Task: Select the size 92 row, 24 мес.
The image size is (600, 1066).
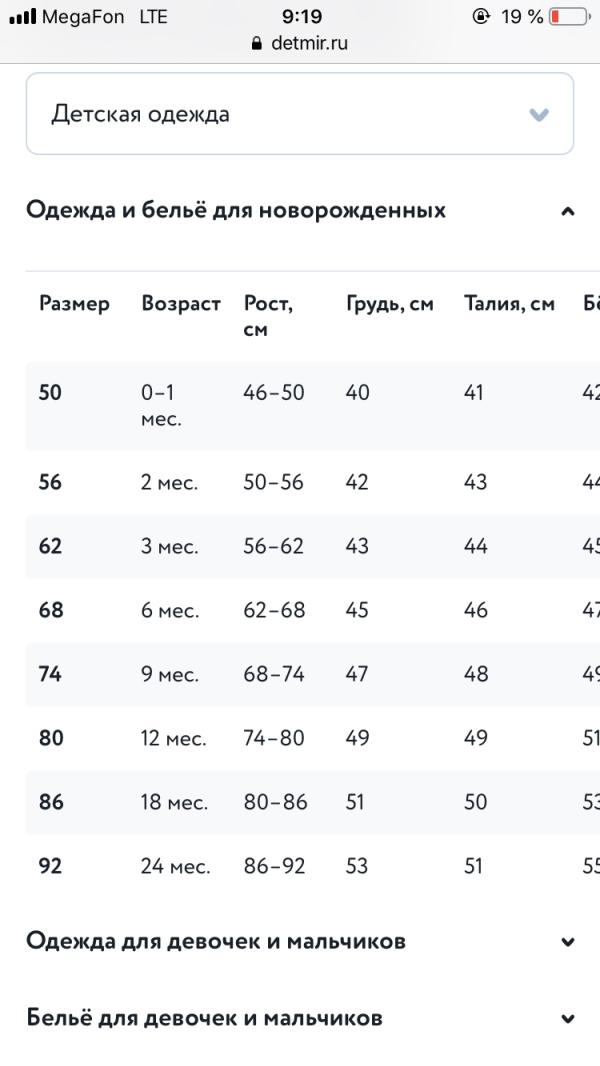Action: pyautogui.click(x=313, y=865)
